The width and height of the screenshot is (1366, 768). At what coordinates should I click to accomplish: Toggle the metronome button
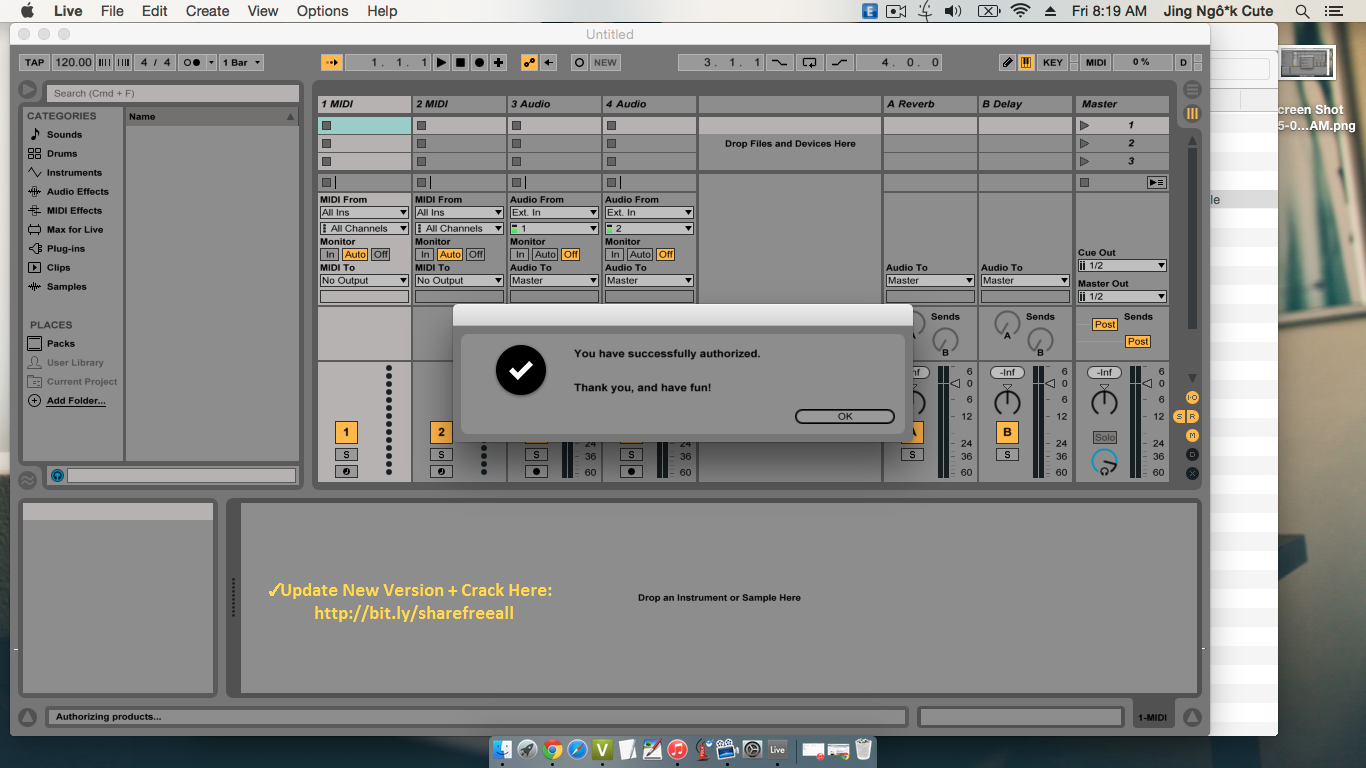coord(192,62)
